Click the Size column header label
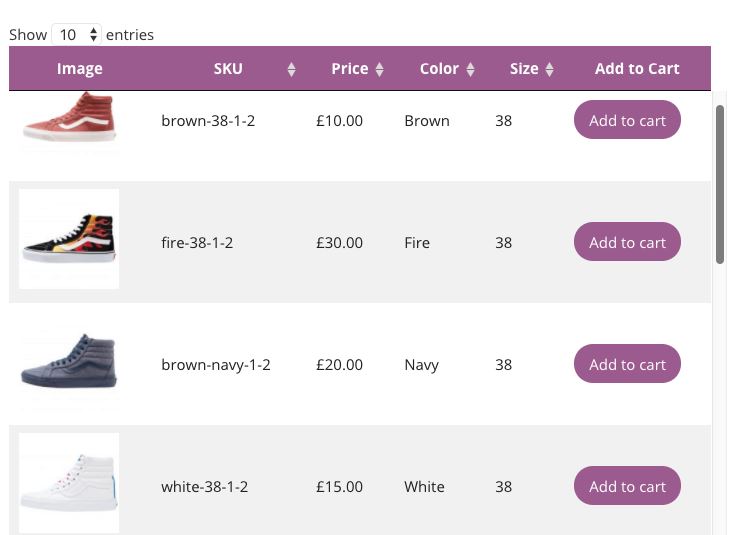Image resolution: width=735 pixels, height=535 pixels. 524,69
